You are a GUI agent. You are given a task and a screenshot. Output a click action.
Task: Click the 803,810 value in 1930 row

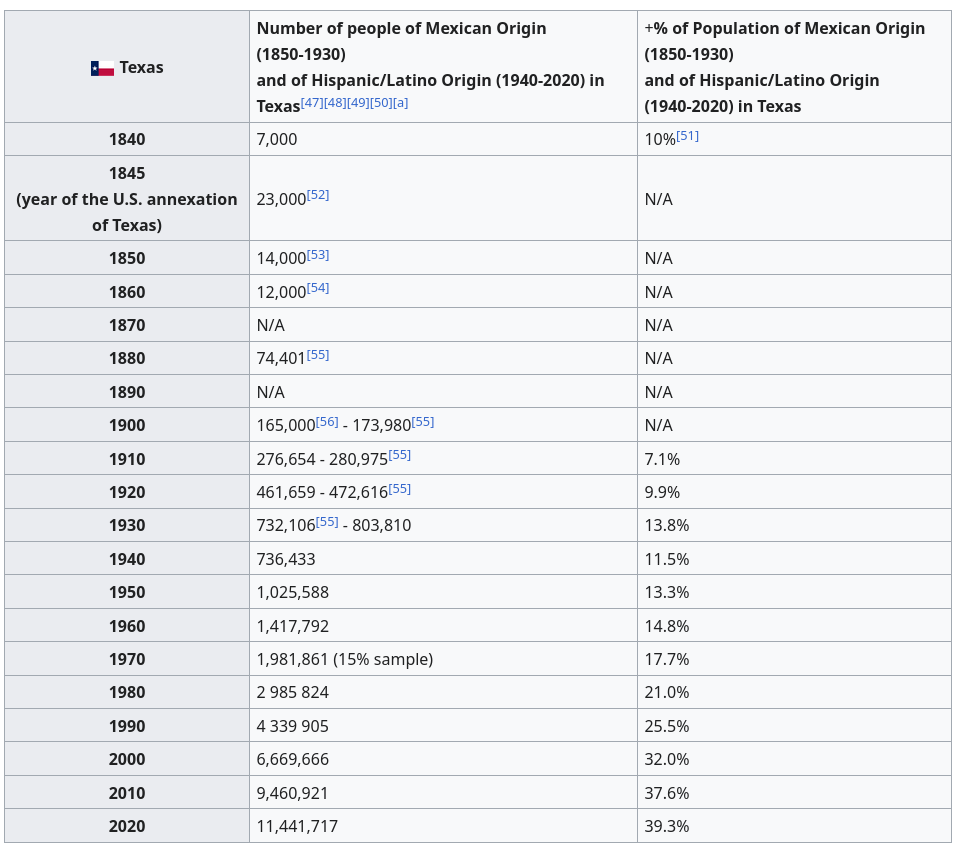coord(382,525)
